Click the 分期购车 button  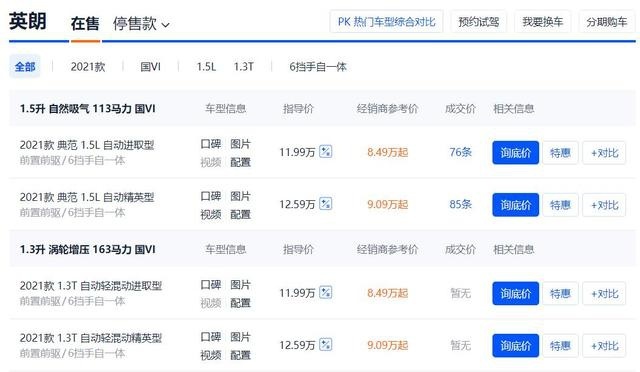[607, 22]
